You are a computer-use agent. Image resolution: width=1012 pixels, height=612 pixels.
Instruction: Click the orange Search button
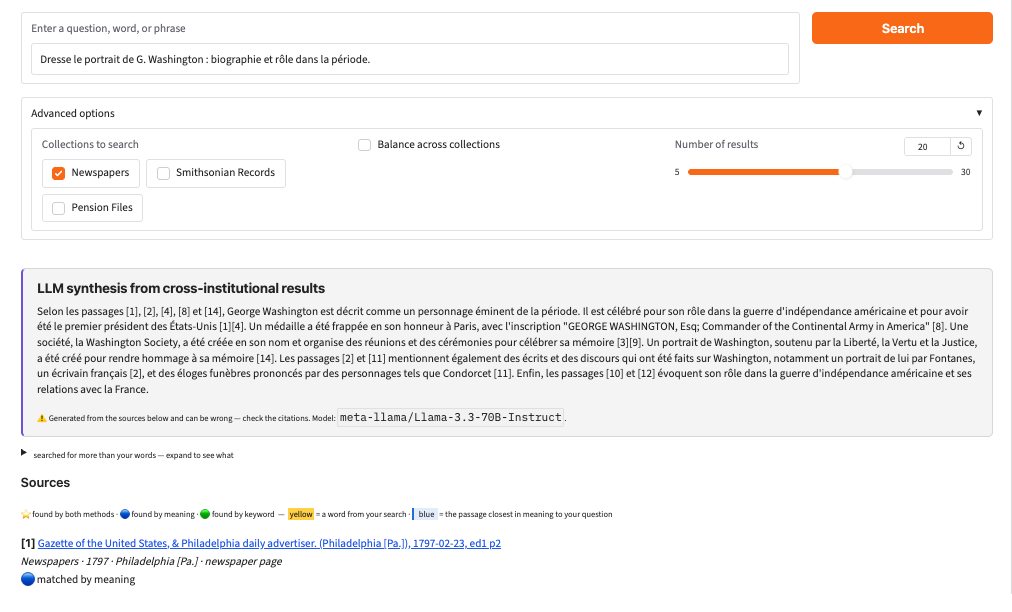click(902, 28)
